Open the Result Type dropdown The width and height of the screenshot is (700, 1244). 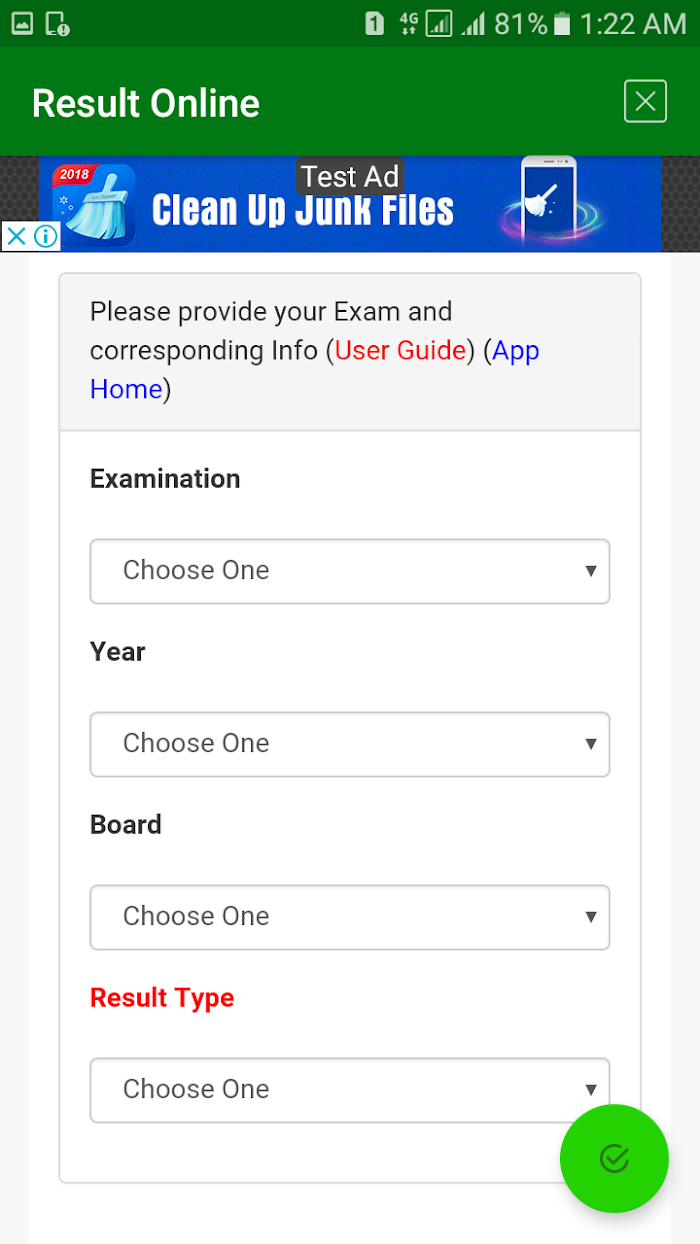pyautogui.click(x=350, y=1090)
